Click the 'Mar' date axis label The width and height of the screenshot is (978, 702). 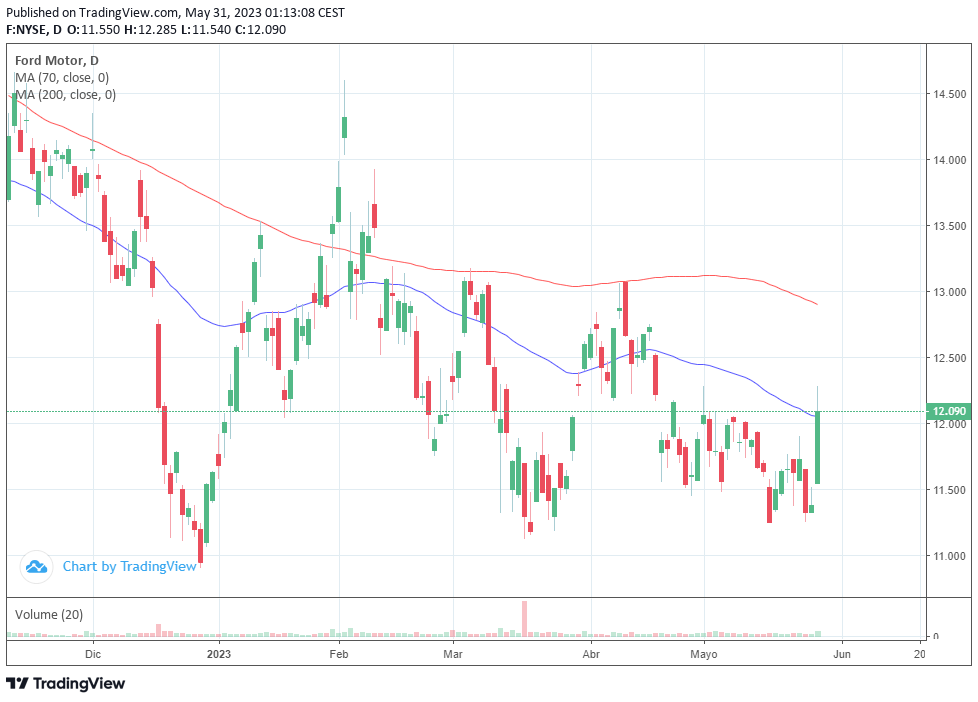(x=453, y=654)
